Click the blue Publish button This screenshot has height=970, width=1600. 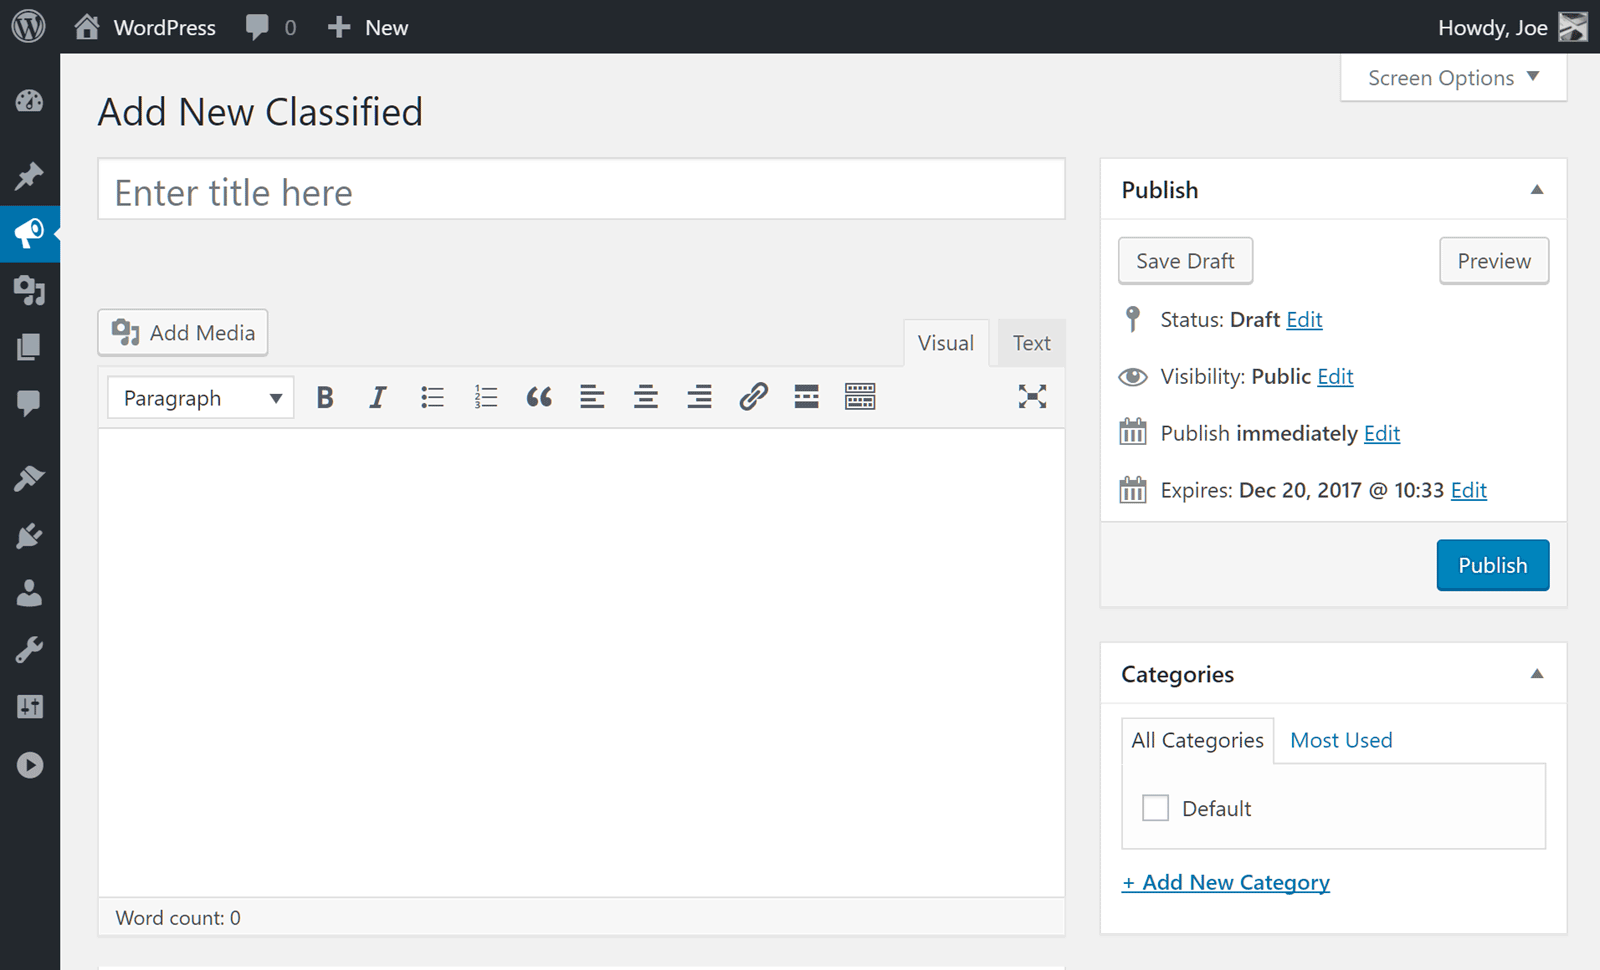(x=1492, y=565)
